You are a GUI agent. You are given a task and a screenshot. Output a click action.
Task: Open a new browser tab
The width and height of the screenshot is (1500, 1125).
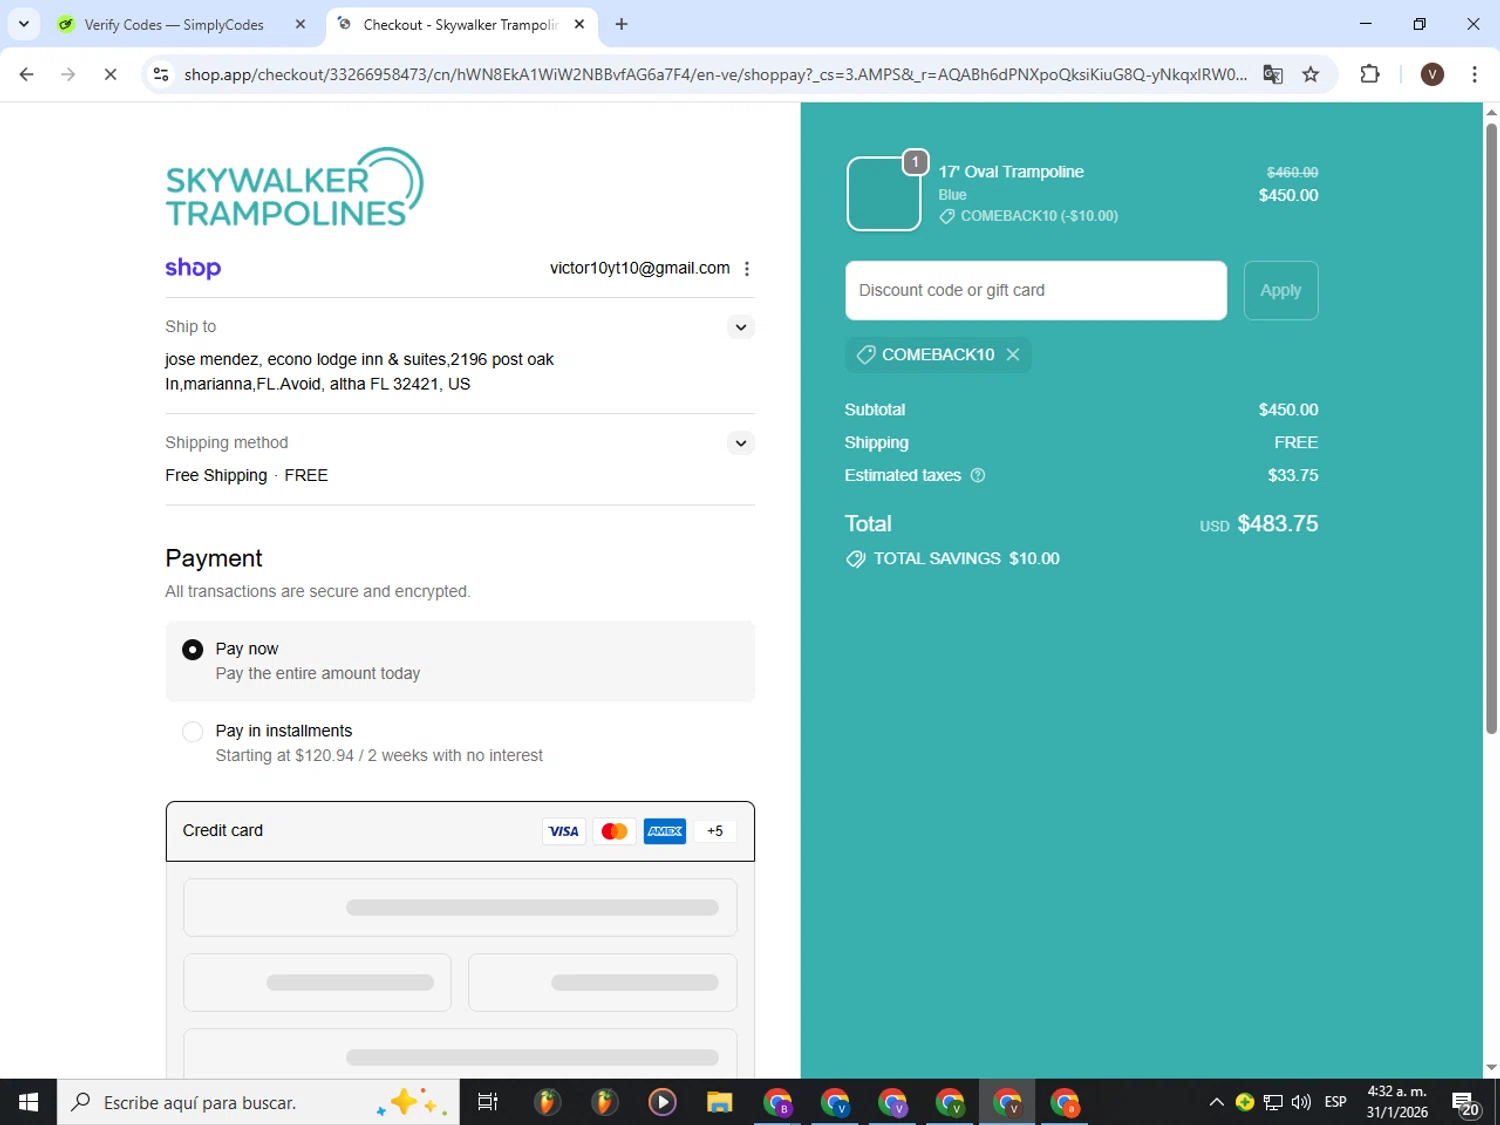[622, 25]
